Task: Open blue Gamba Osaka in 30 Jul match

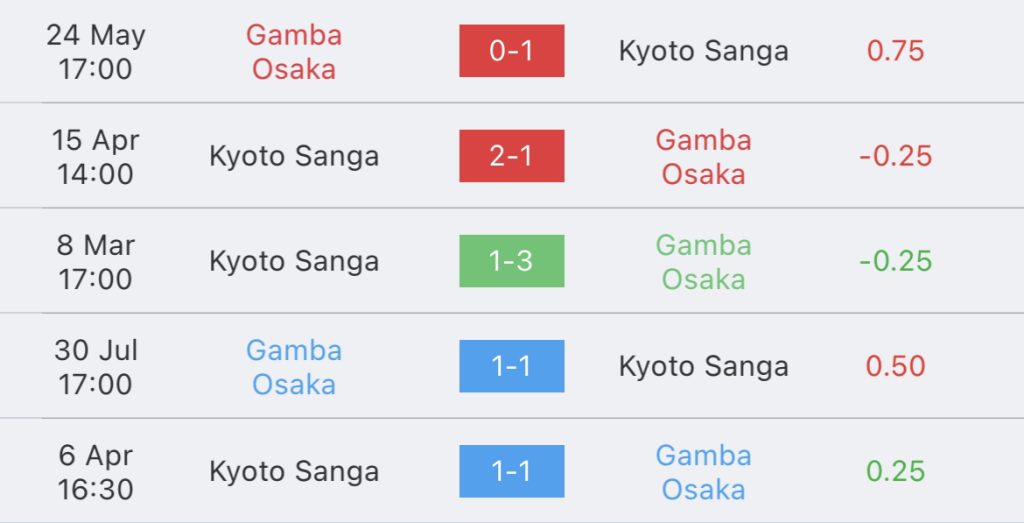Action: [294, 367]
